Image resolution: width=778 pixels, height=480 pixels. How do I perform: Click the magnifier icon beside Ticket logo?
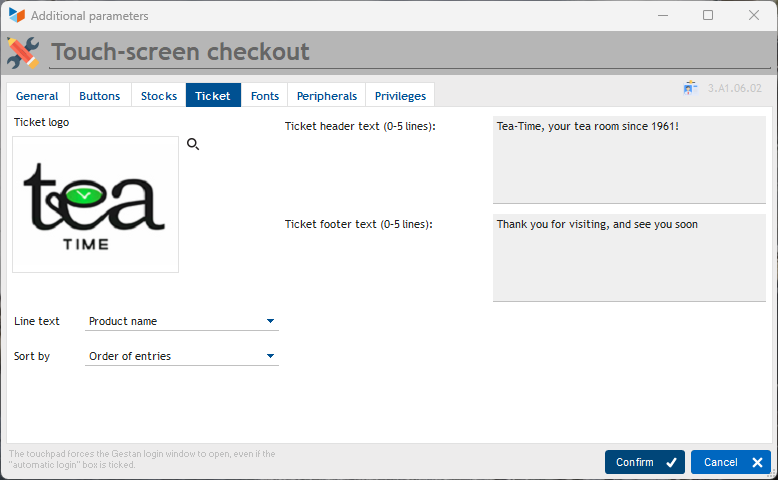pyautogui.click(x=193, y=145)
